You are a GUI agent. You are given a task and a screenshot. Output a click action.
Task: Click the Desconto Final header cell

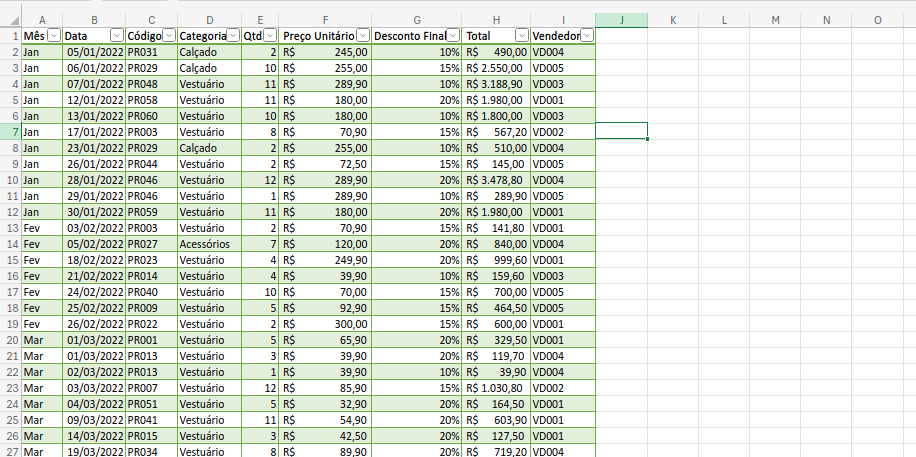click(417, 36)
